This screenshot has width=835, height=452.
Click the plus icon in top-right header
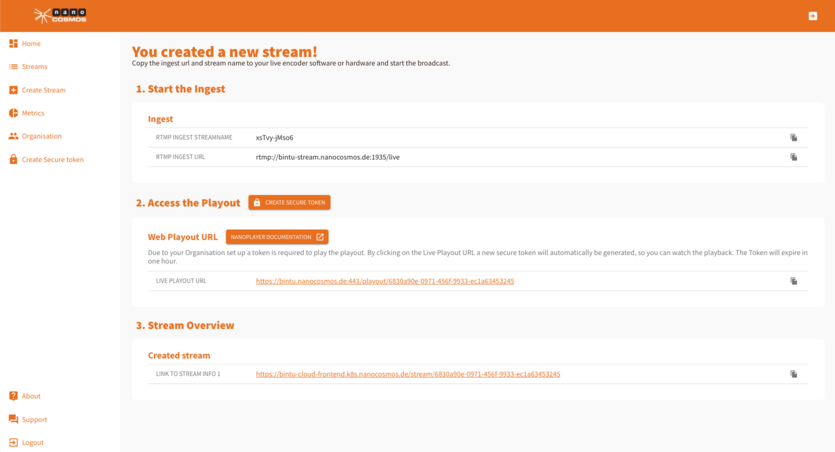[813, 16]
